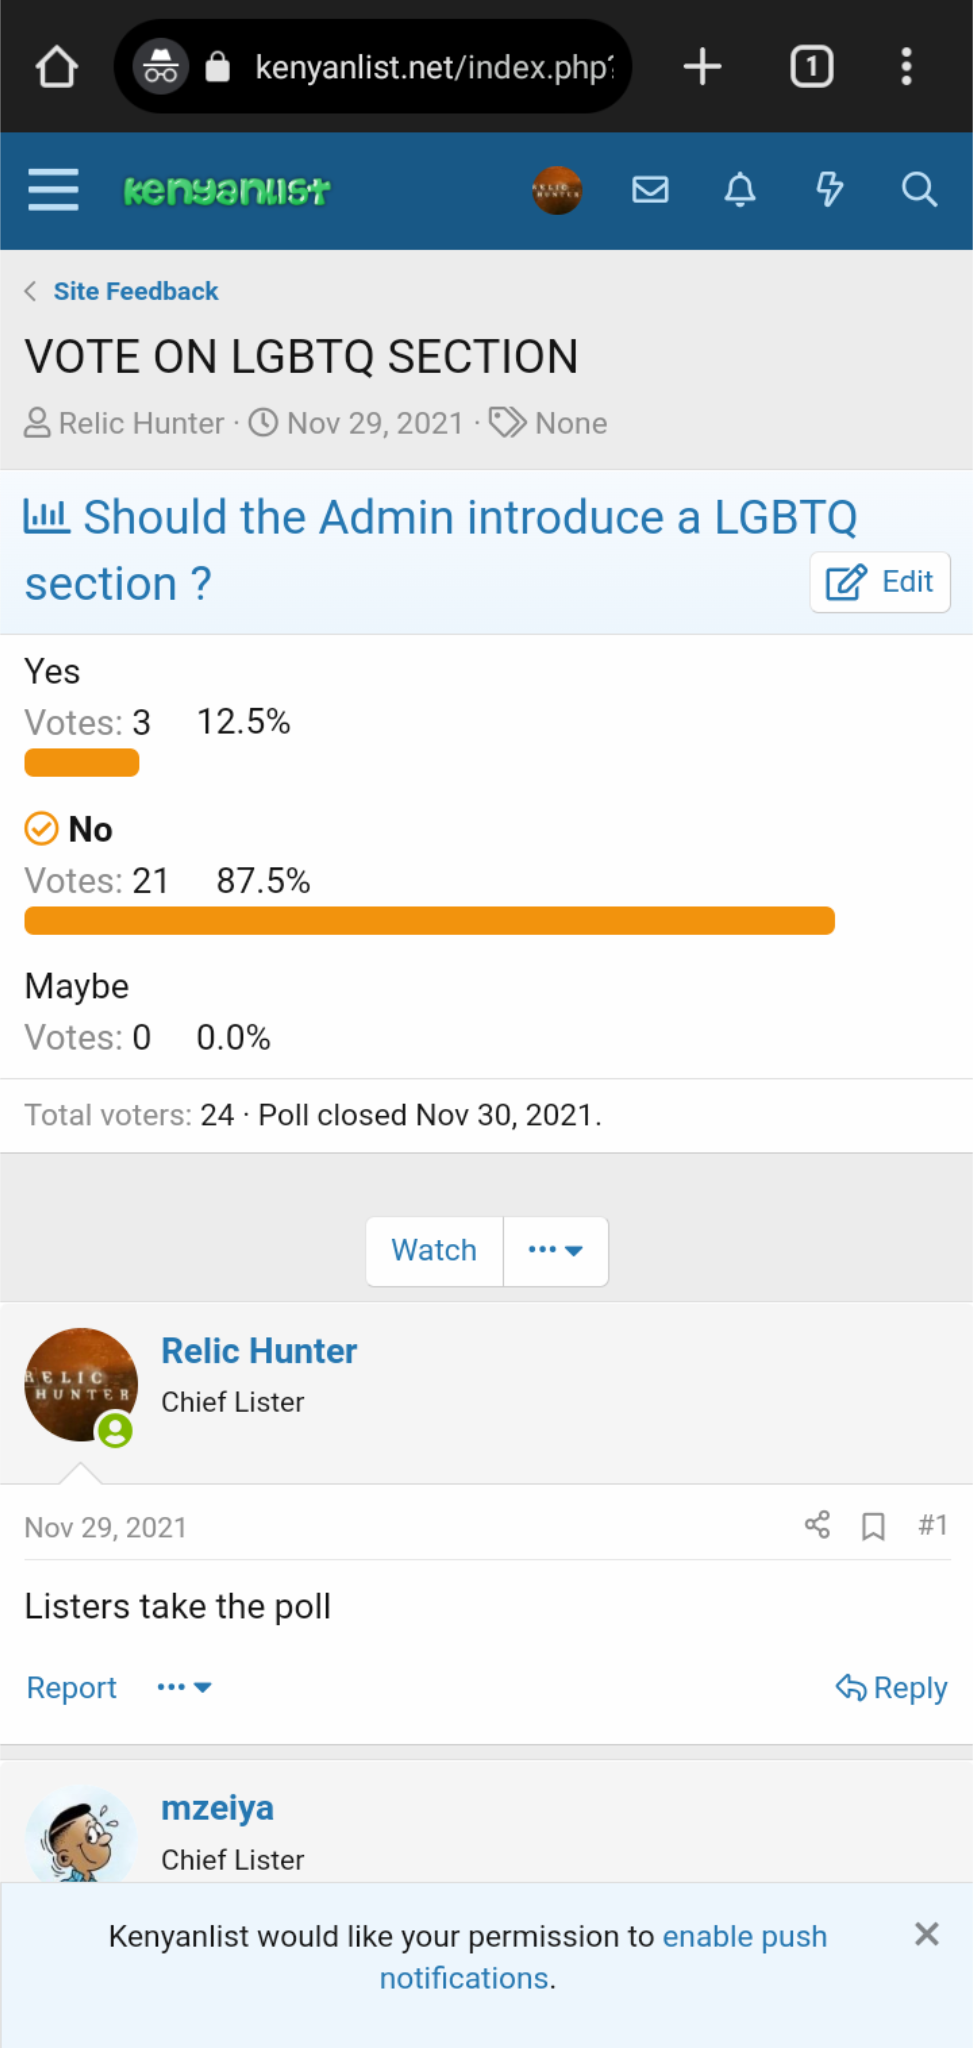Share post #1 via share icon

[817, 1525]
